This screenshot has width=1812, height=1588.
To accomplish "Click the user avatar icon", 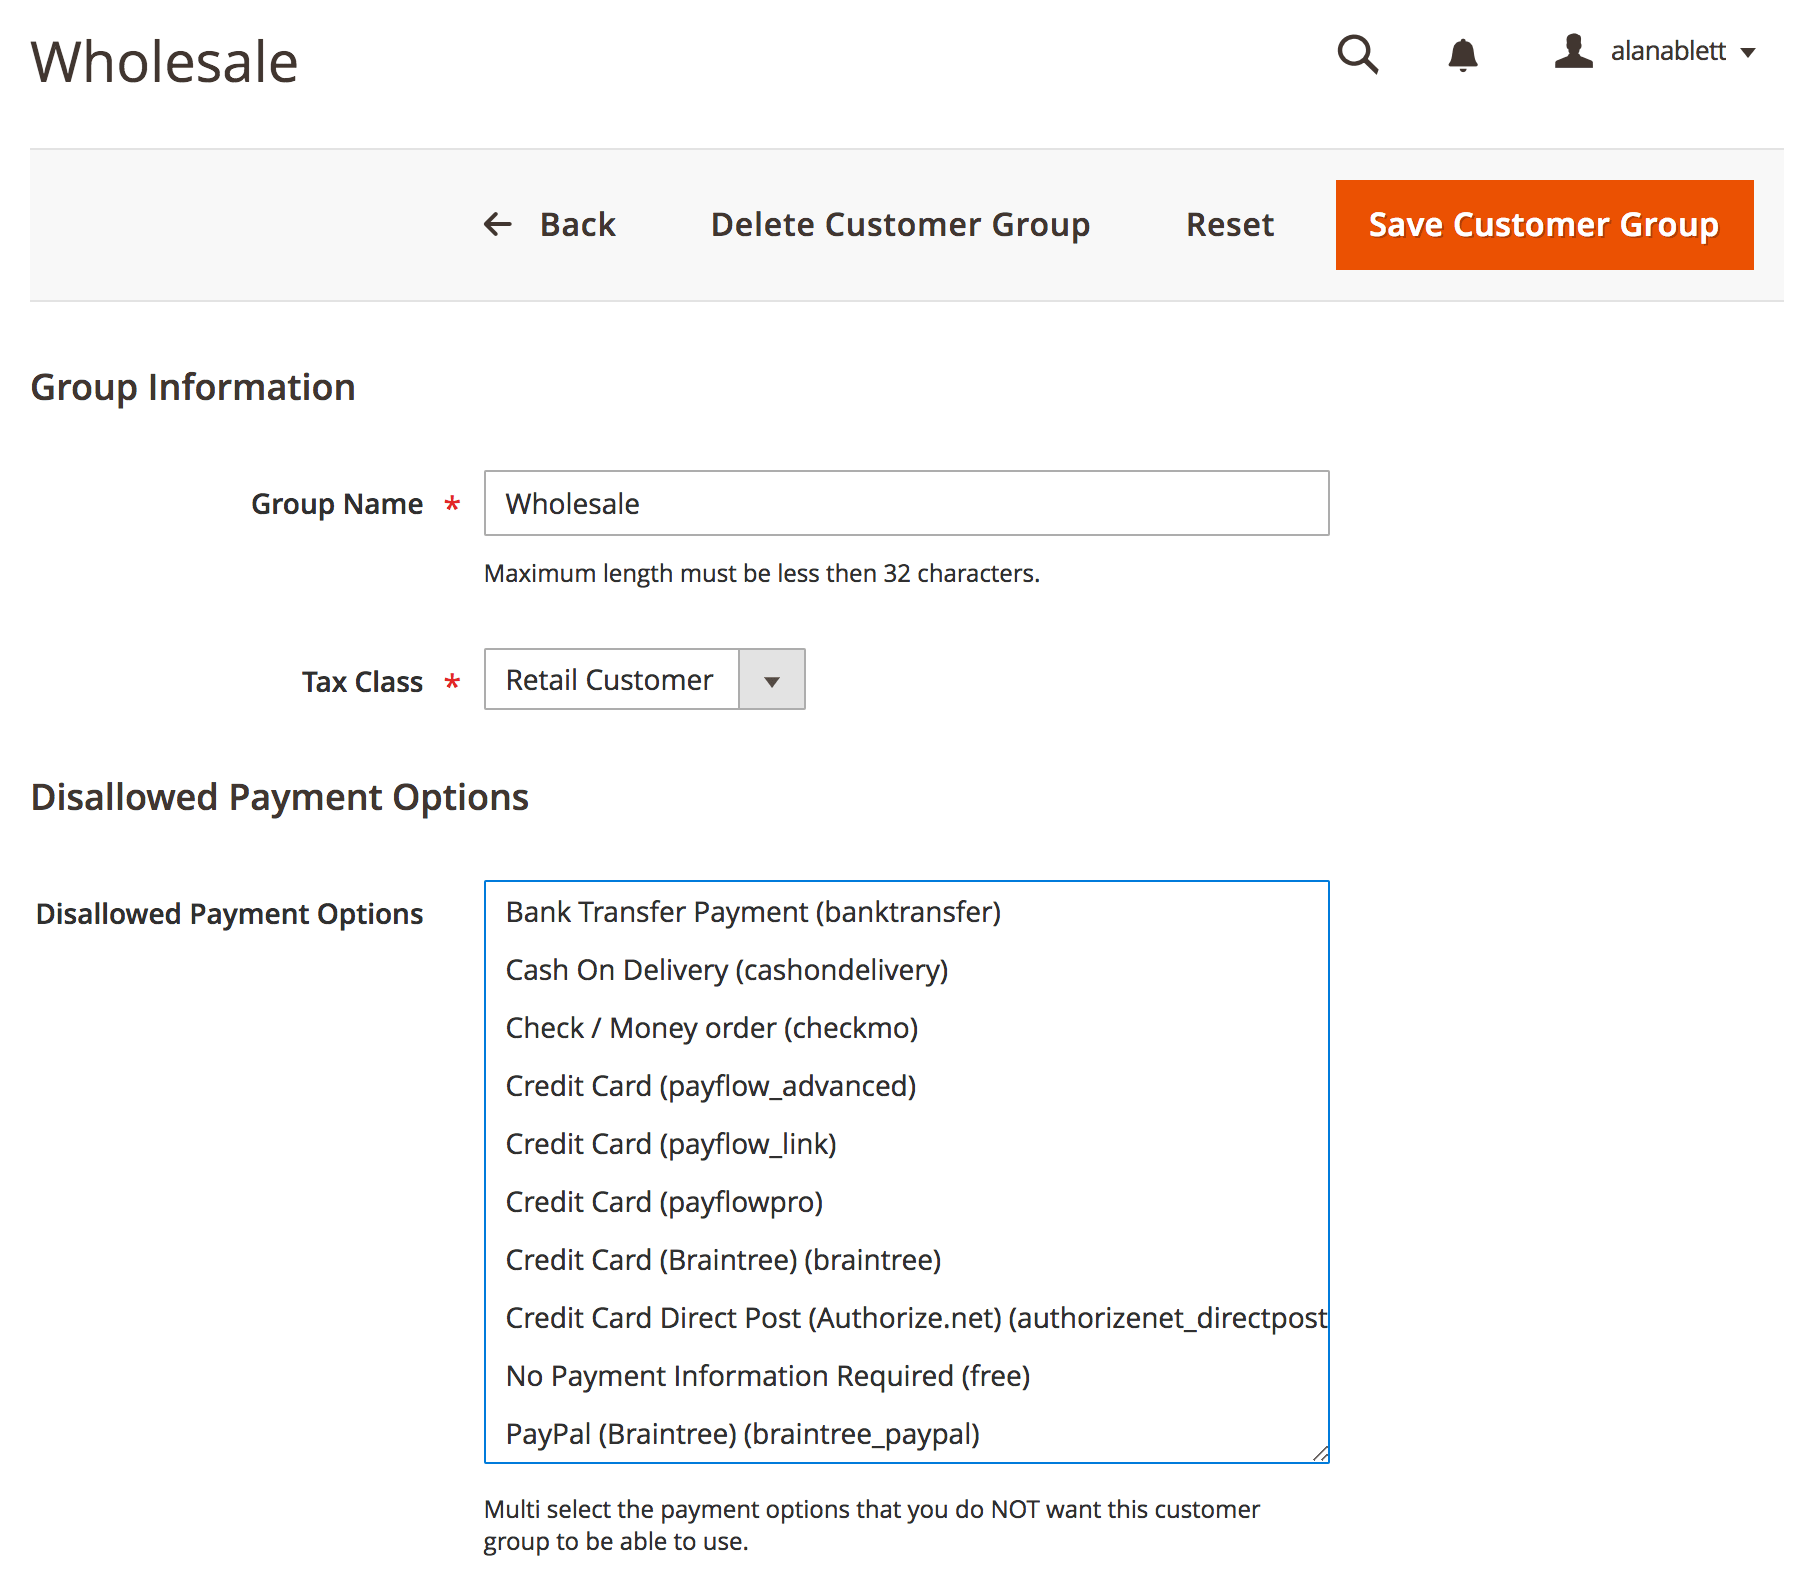I will pos(1573,51).
